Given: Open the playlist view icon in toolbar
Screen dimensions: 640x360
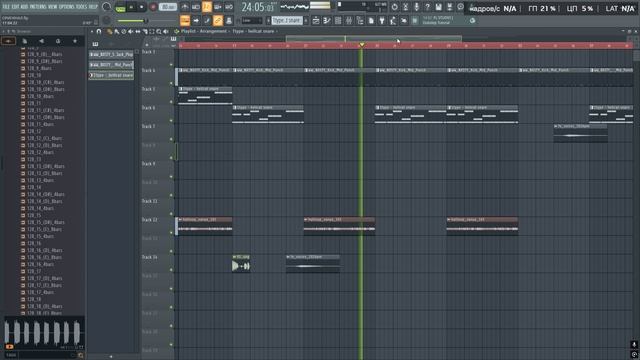Looking at the screenshot, I should 316,20.
